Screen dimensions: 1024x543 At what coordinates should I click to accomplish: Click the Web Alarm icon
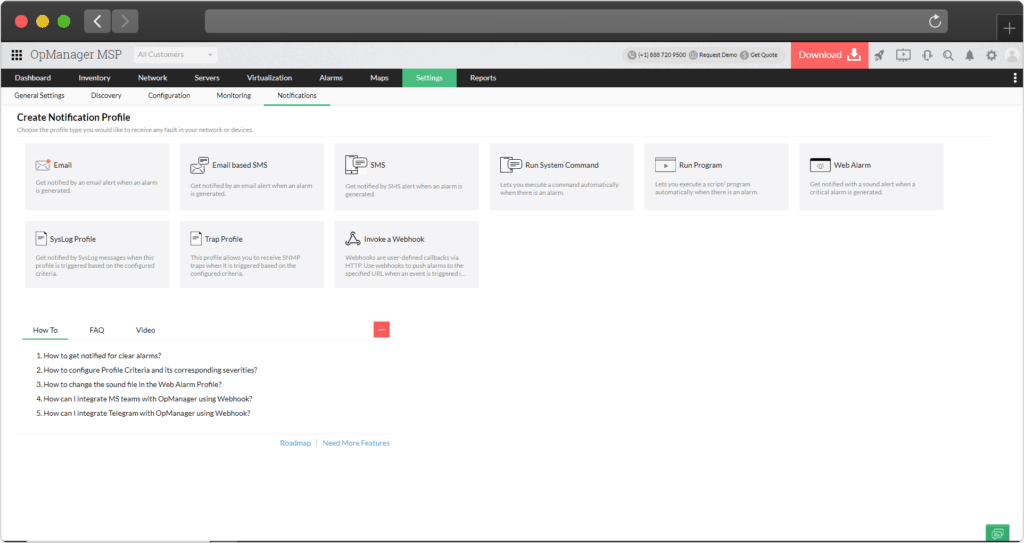(x=820, y=165)
